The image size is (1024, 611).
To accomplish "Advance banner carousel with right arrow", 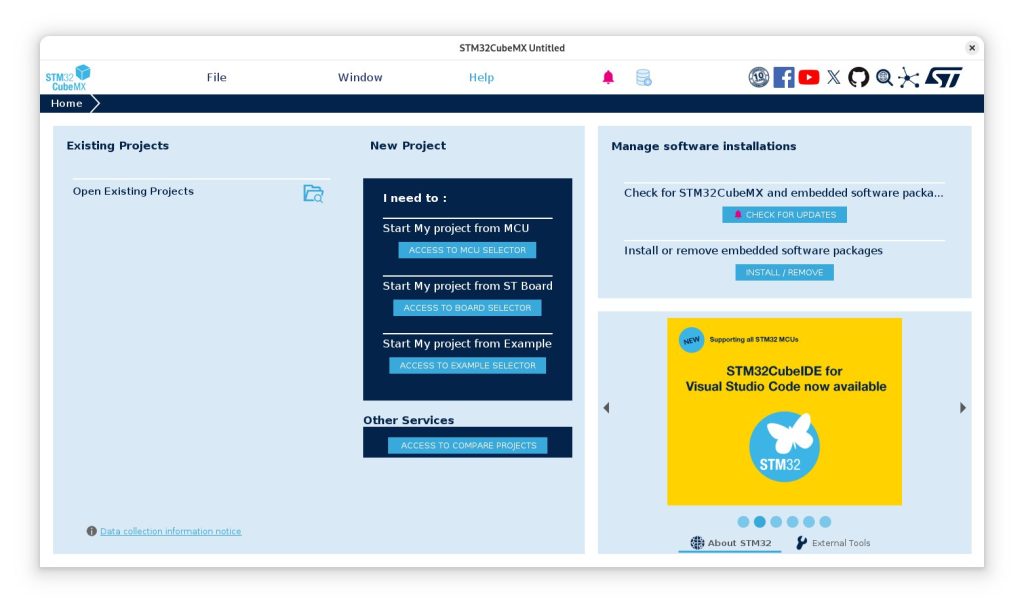I will pos(963,408).
